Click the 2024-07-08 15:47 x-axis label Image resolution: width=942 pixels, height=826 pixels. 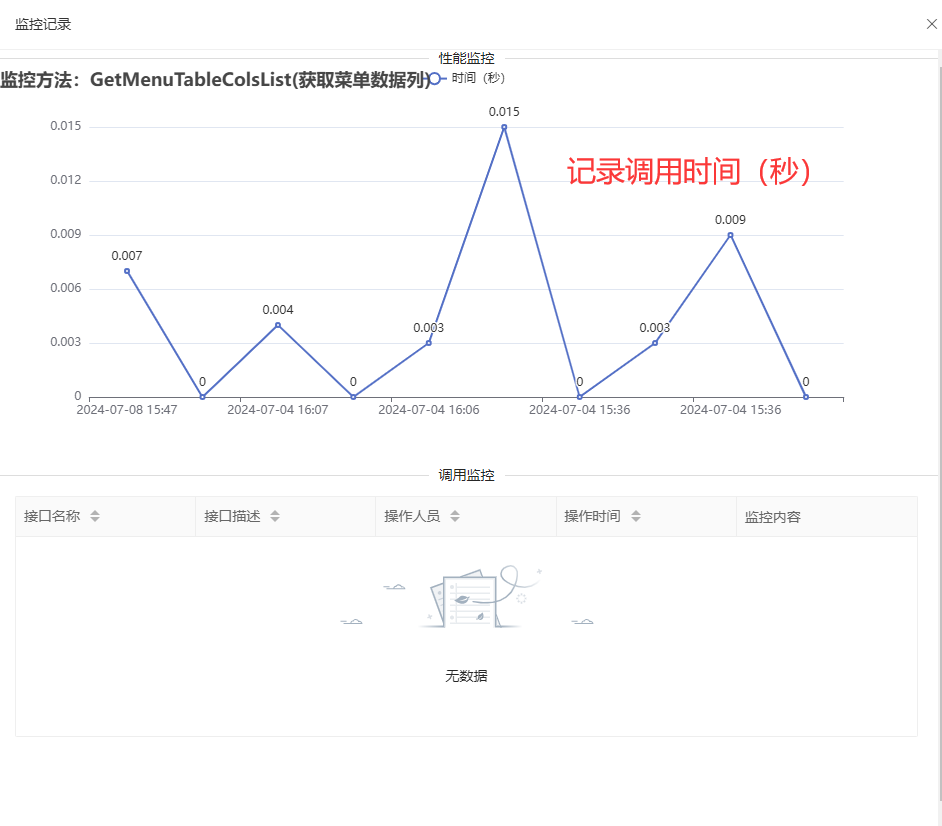(x=127, y=410)
